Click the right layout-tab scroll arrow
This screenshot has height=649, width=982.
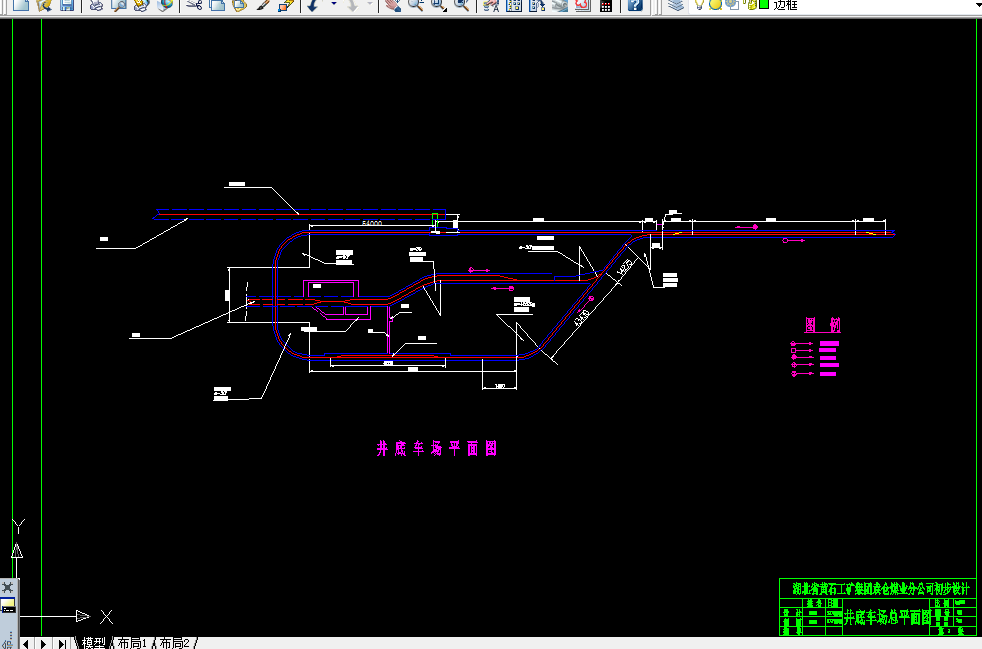44,643
